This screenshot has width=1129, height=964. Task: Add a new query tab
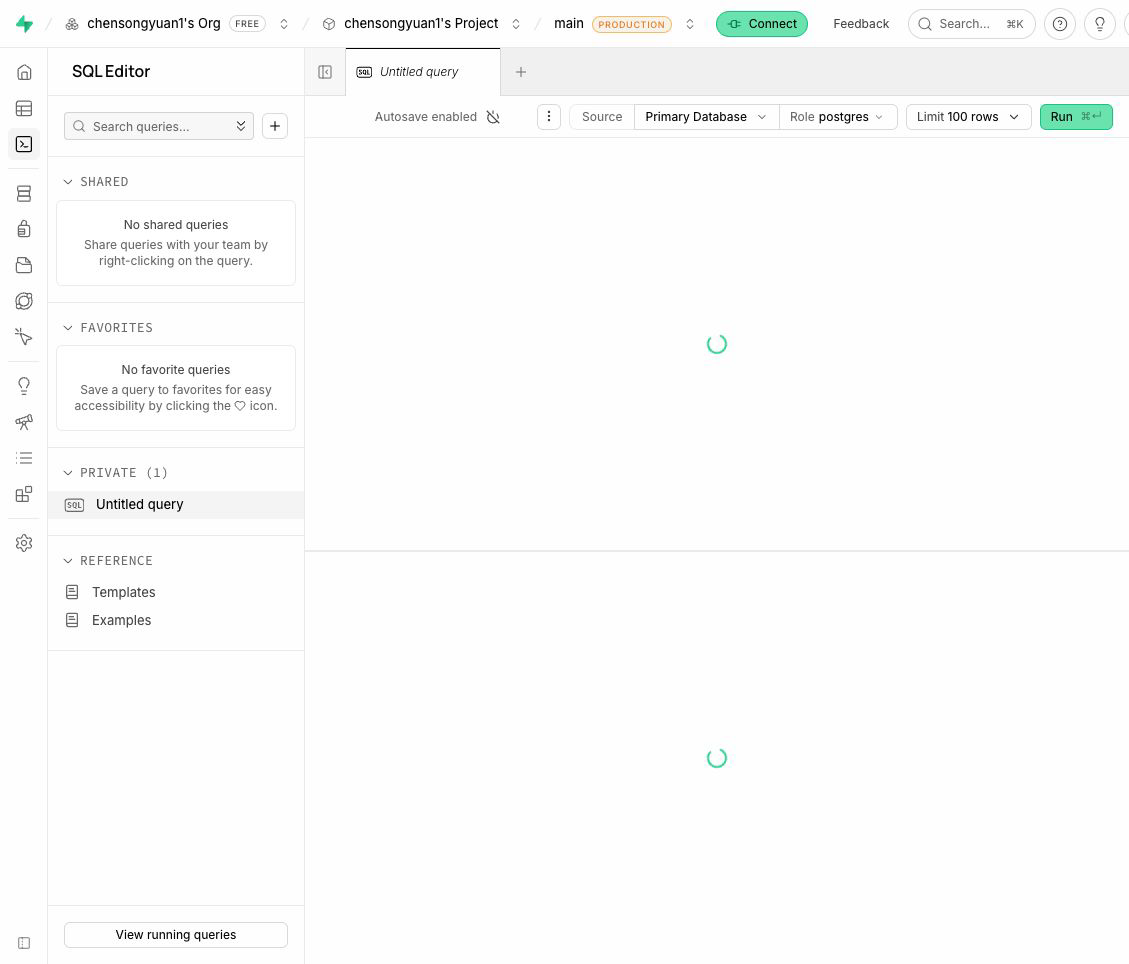point(521,72)
